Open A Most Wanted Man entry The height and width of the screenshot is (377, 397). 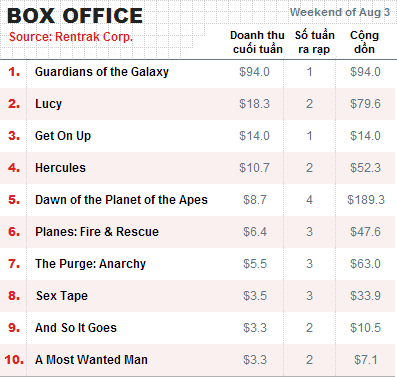coord(91,360)
